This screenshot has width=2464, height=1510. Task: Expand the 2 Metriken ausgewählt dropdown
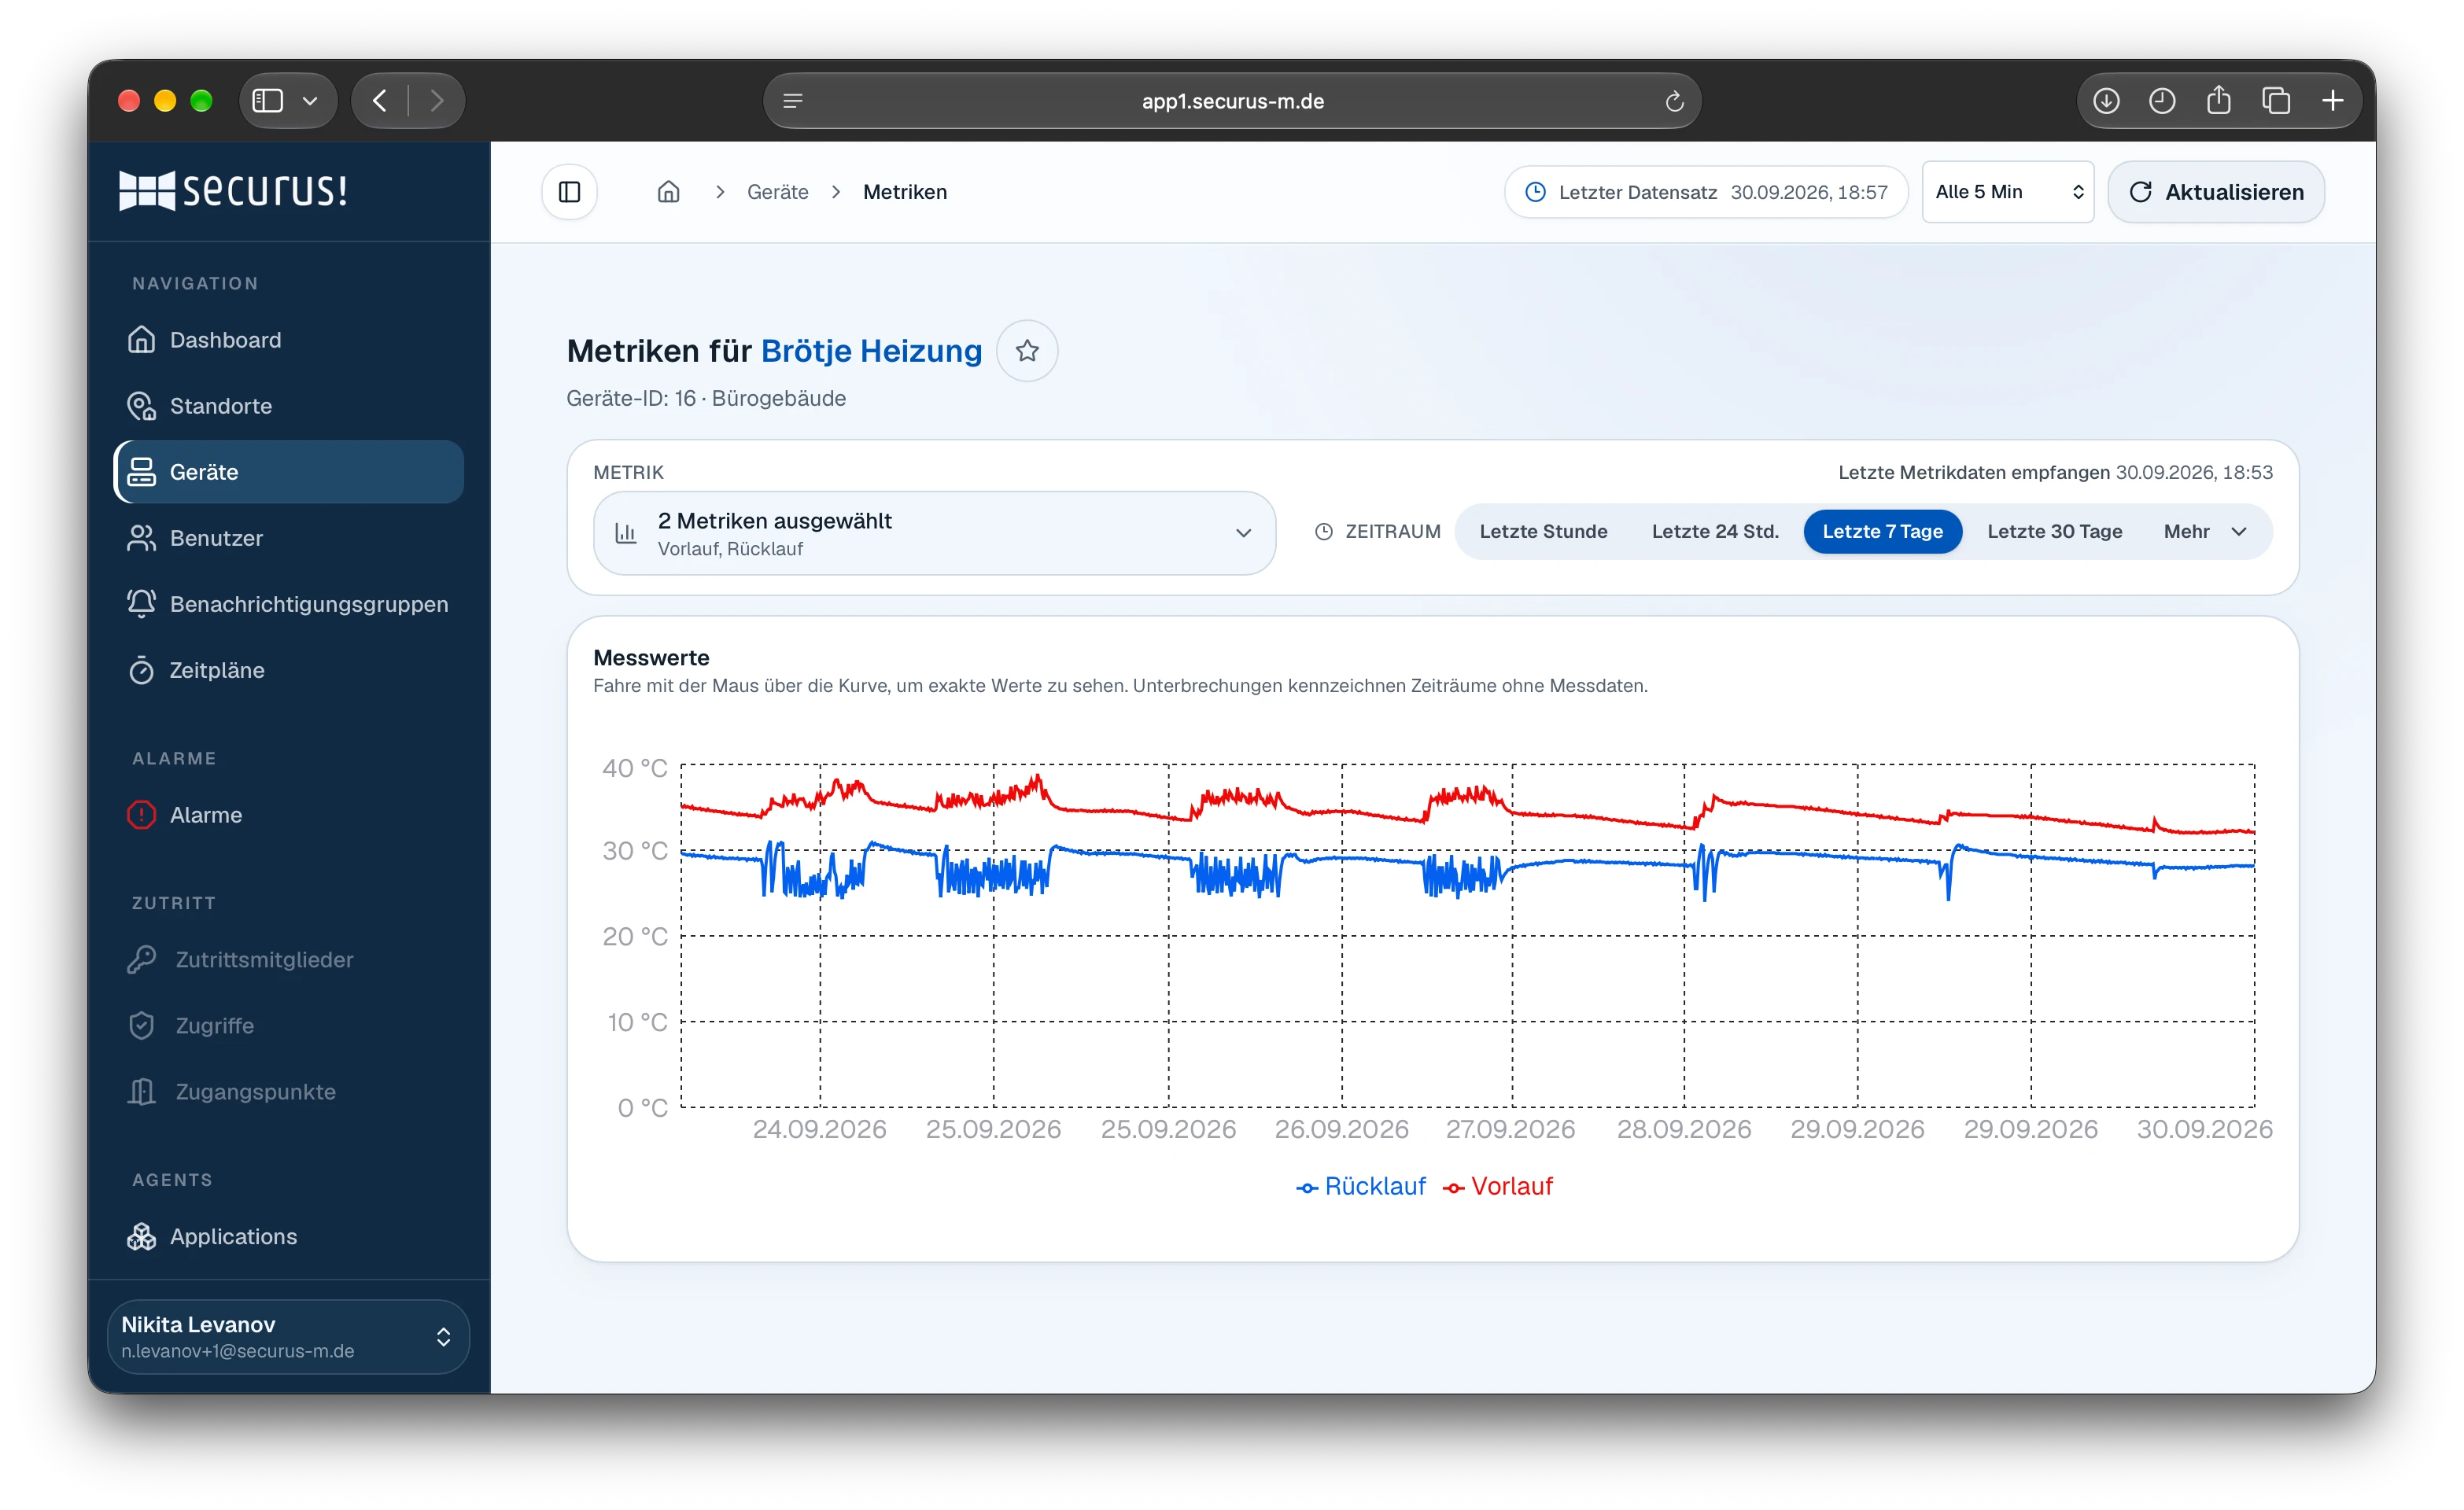coord(935,533)
